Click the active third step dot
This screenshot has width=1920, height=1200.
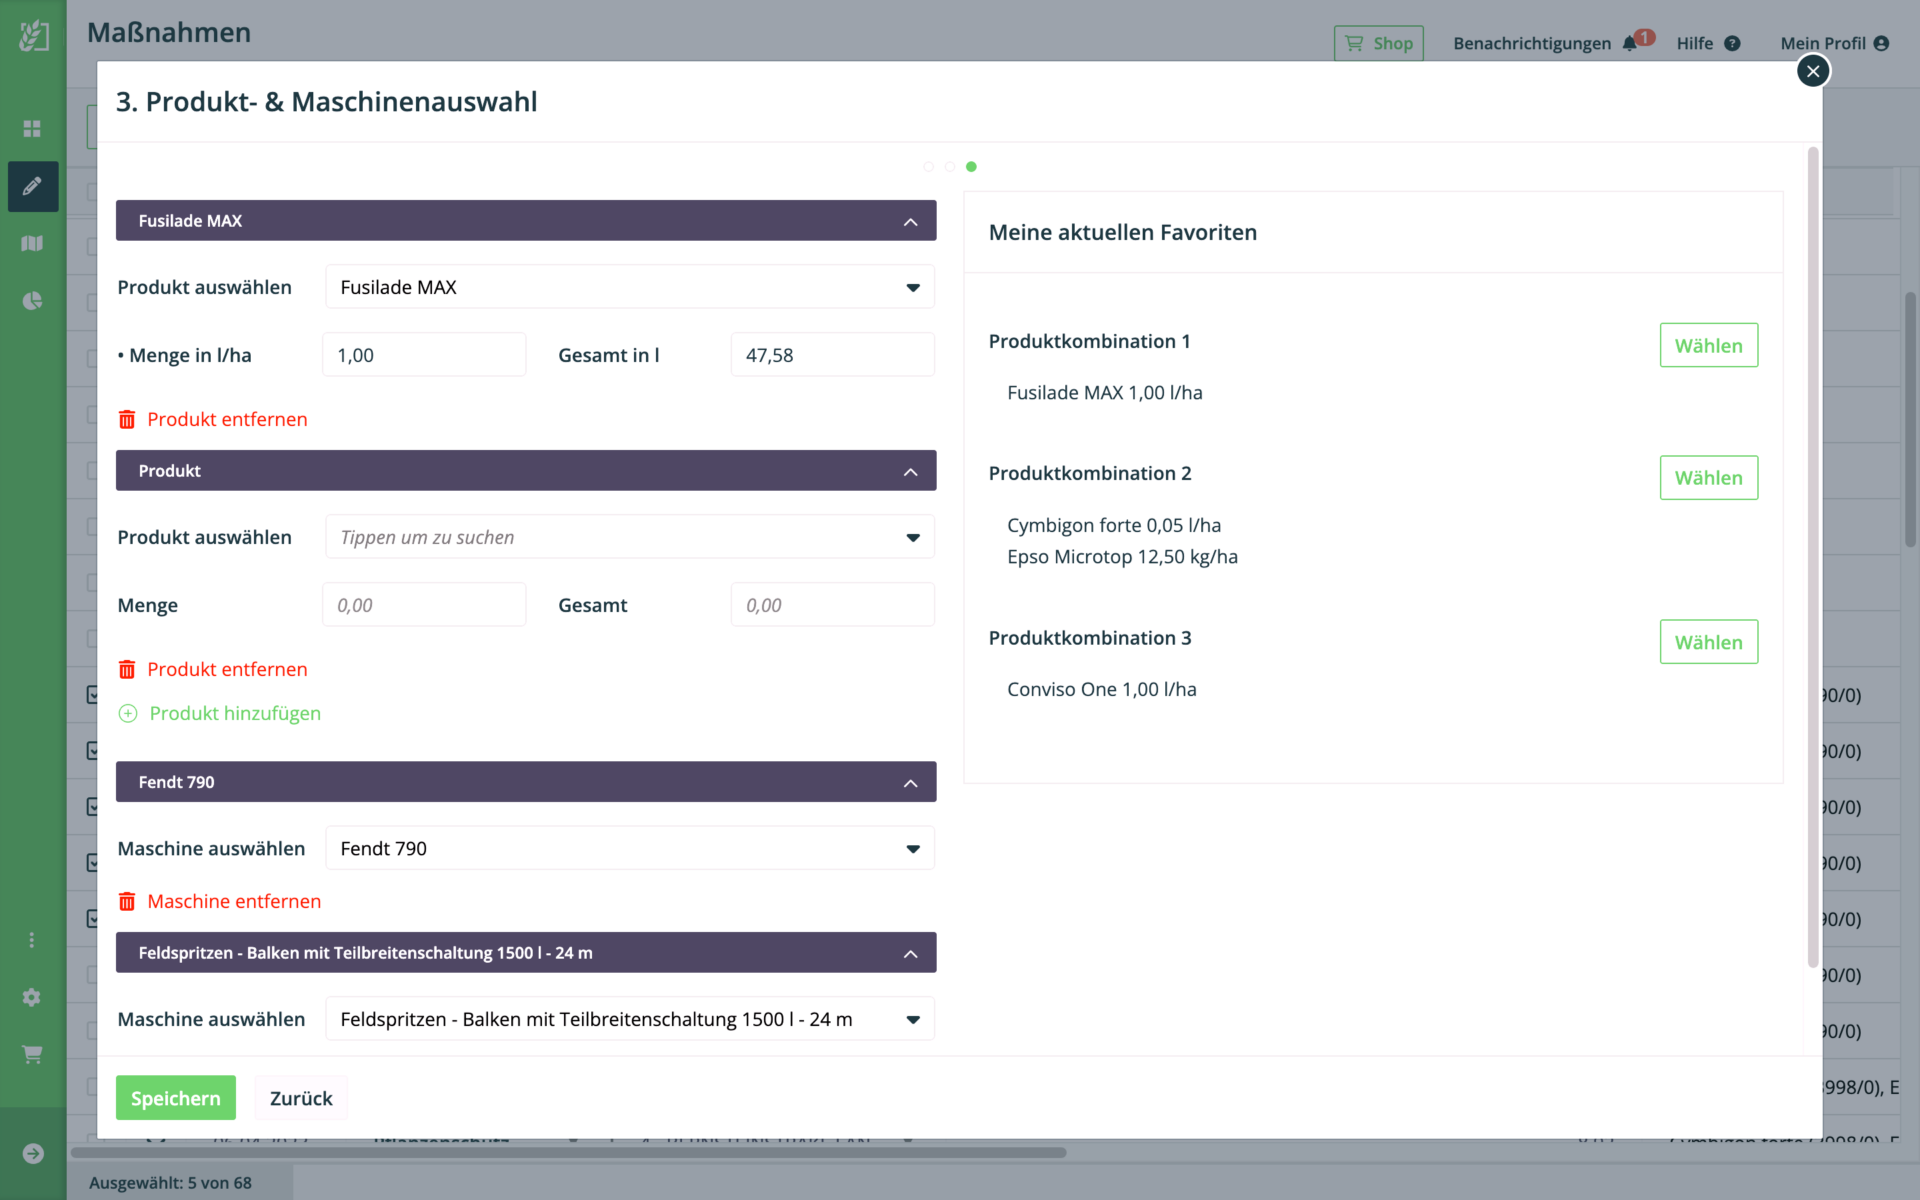(x=971, y=167)
